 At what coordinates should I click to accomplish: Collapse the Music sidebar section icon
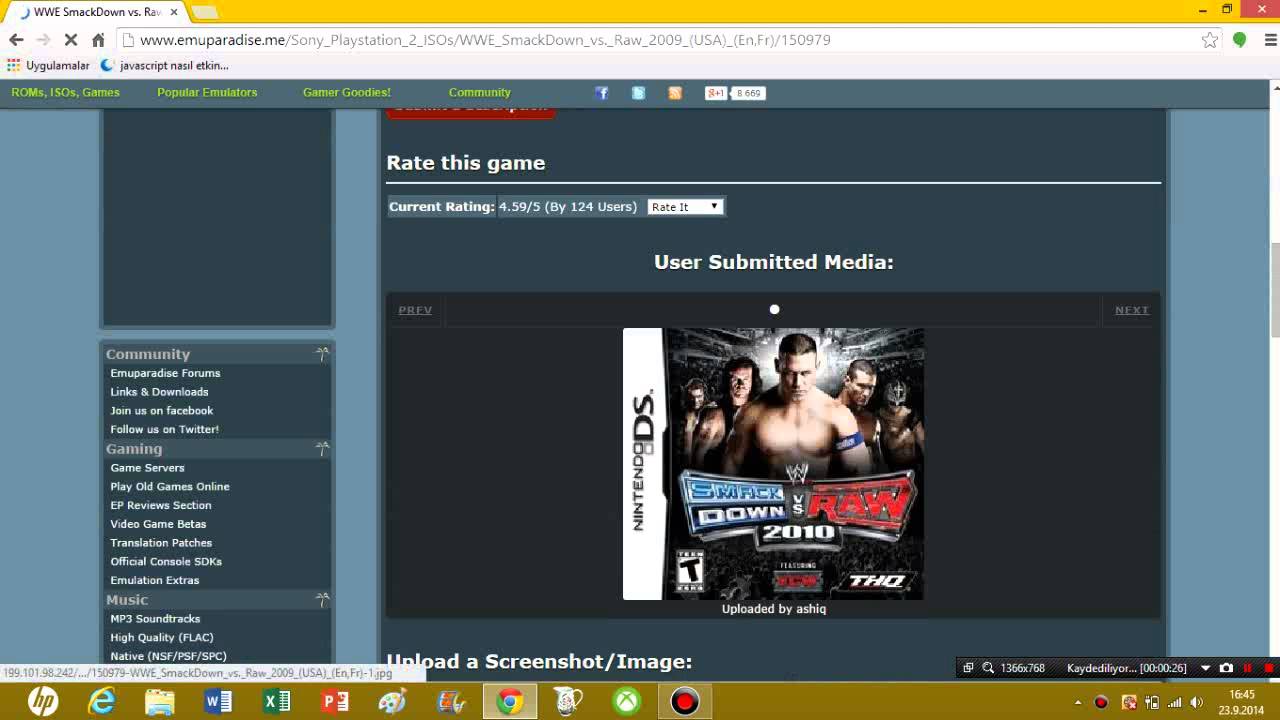click(x=322, y=599)
